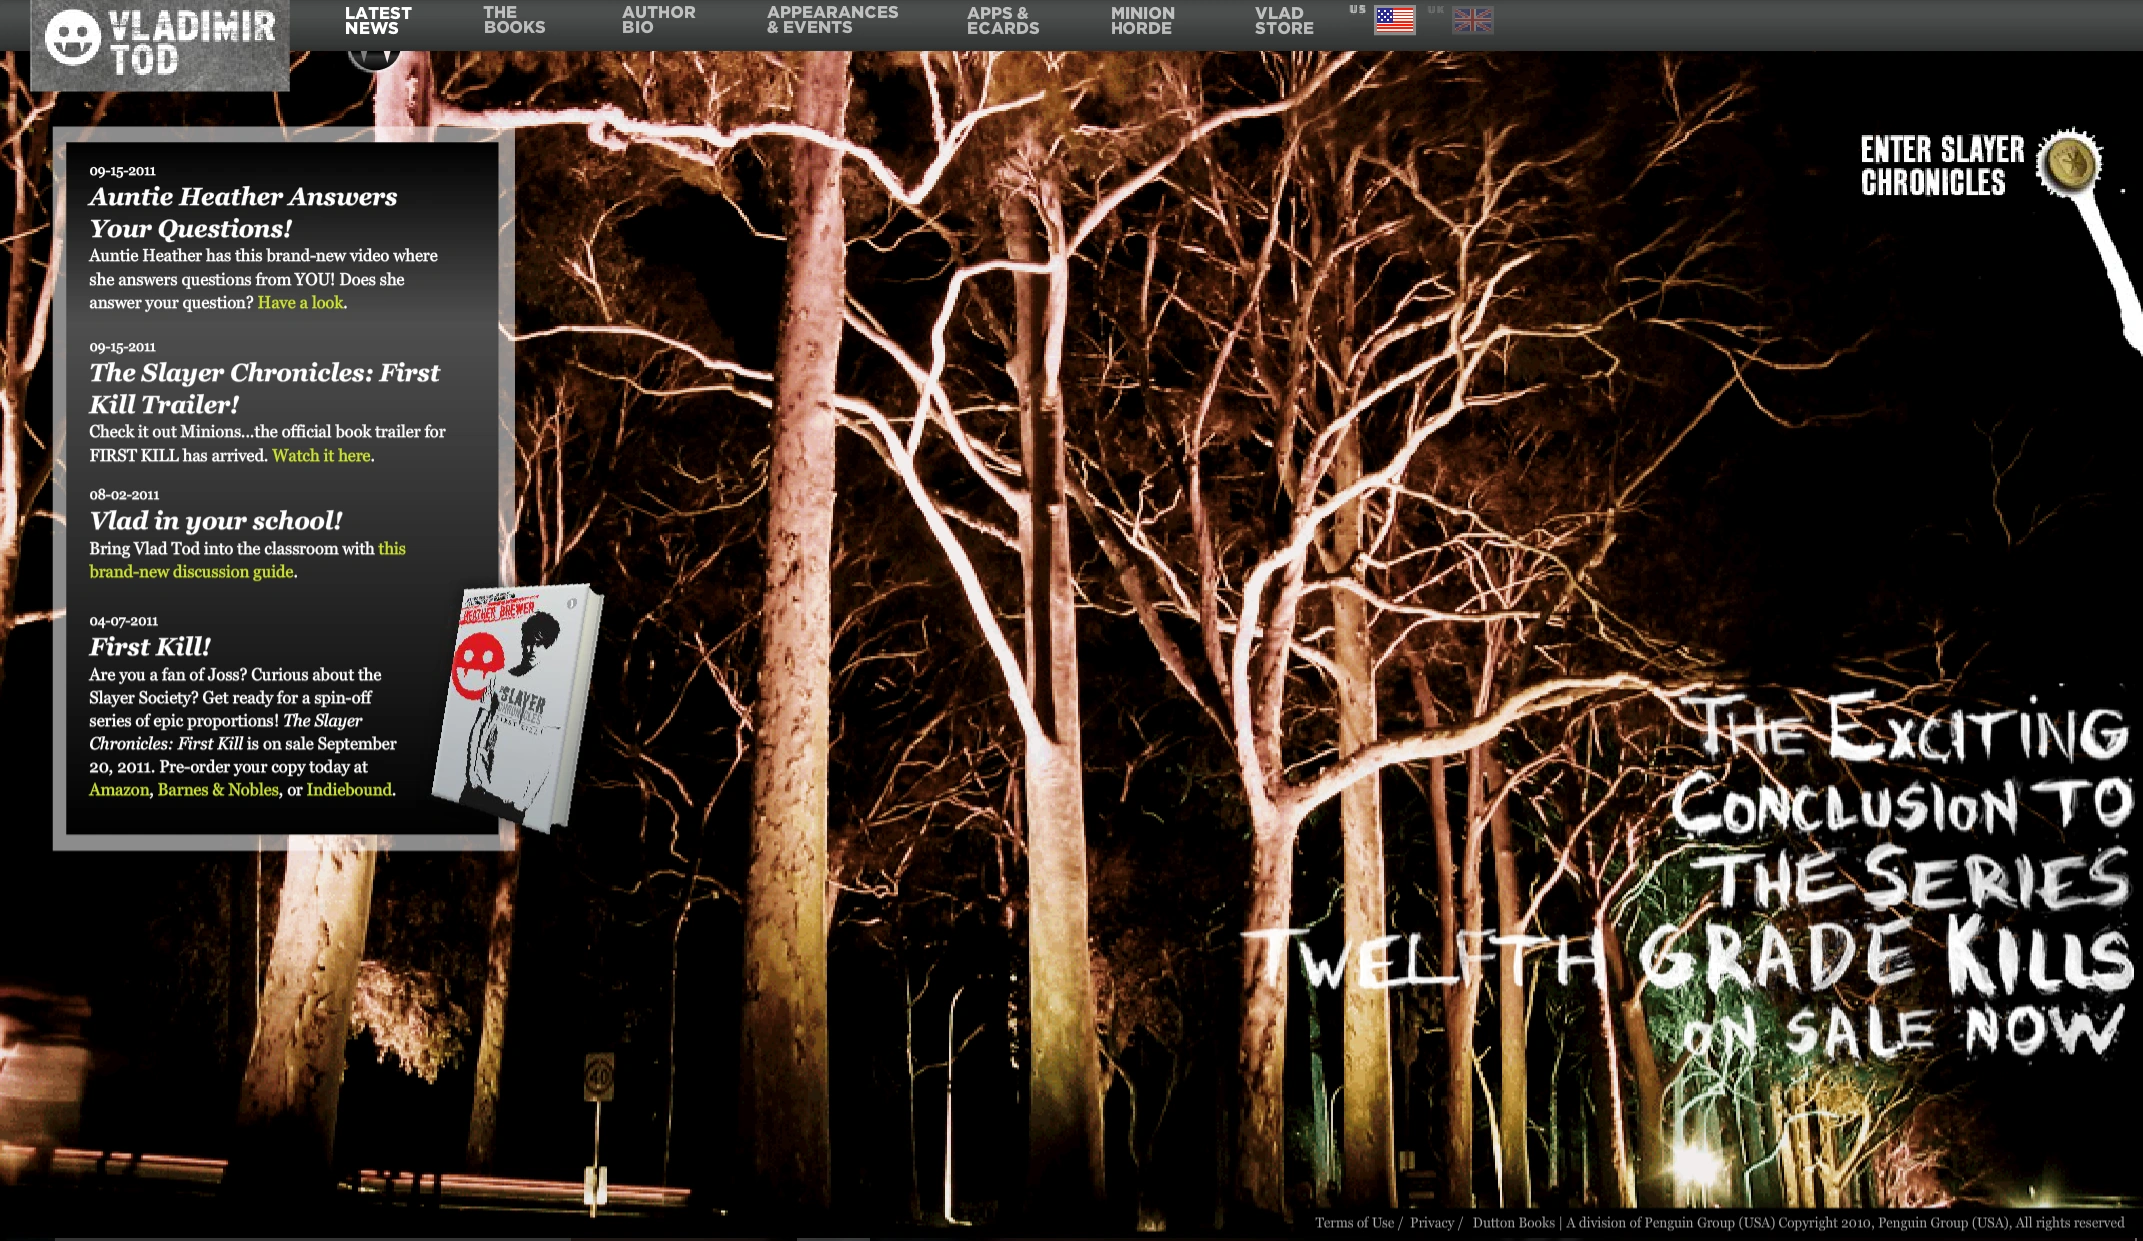Open the Latest News menu
Viewport: 2143px width, 1241px height.
(377, 21)
